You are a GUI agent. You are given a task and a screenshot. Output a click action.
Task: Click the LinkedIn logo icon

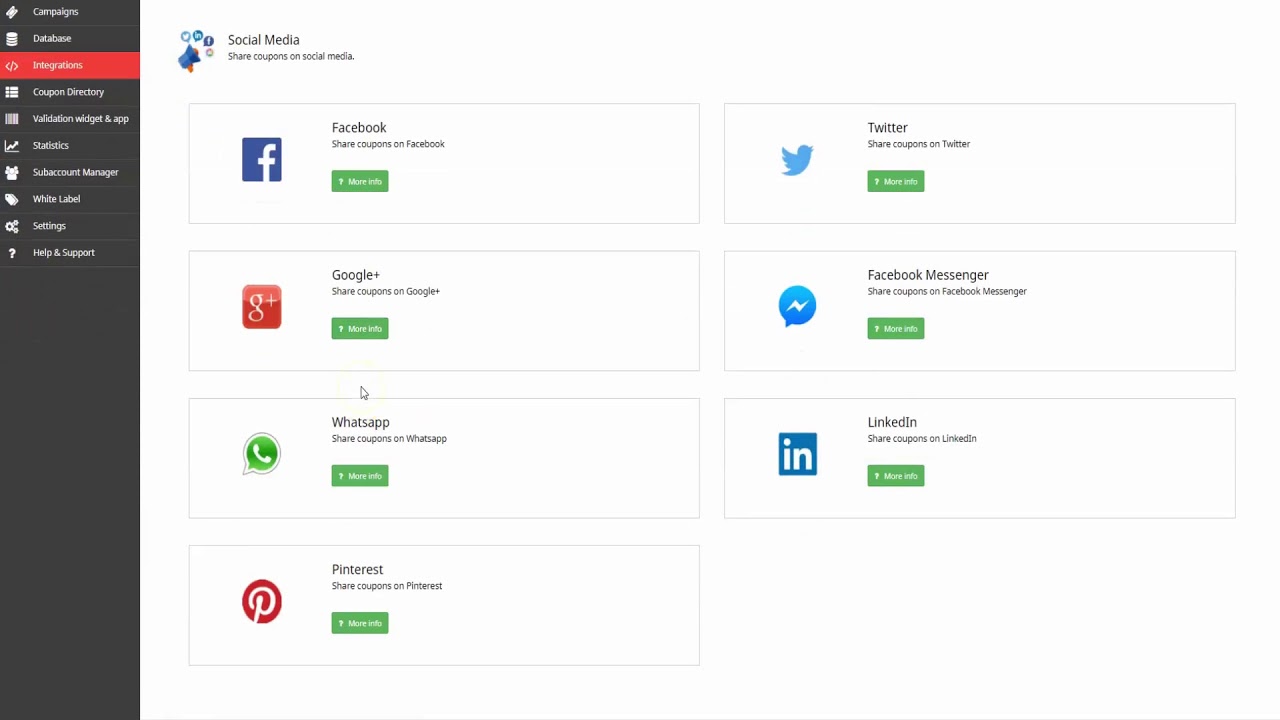797,454
